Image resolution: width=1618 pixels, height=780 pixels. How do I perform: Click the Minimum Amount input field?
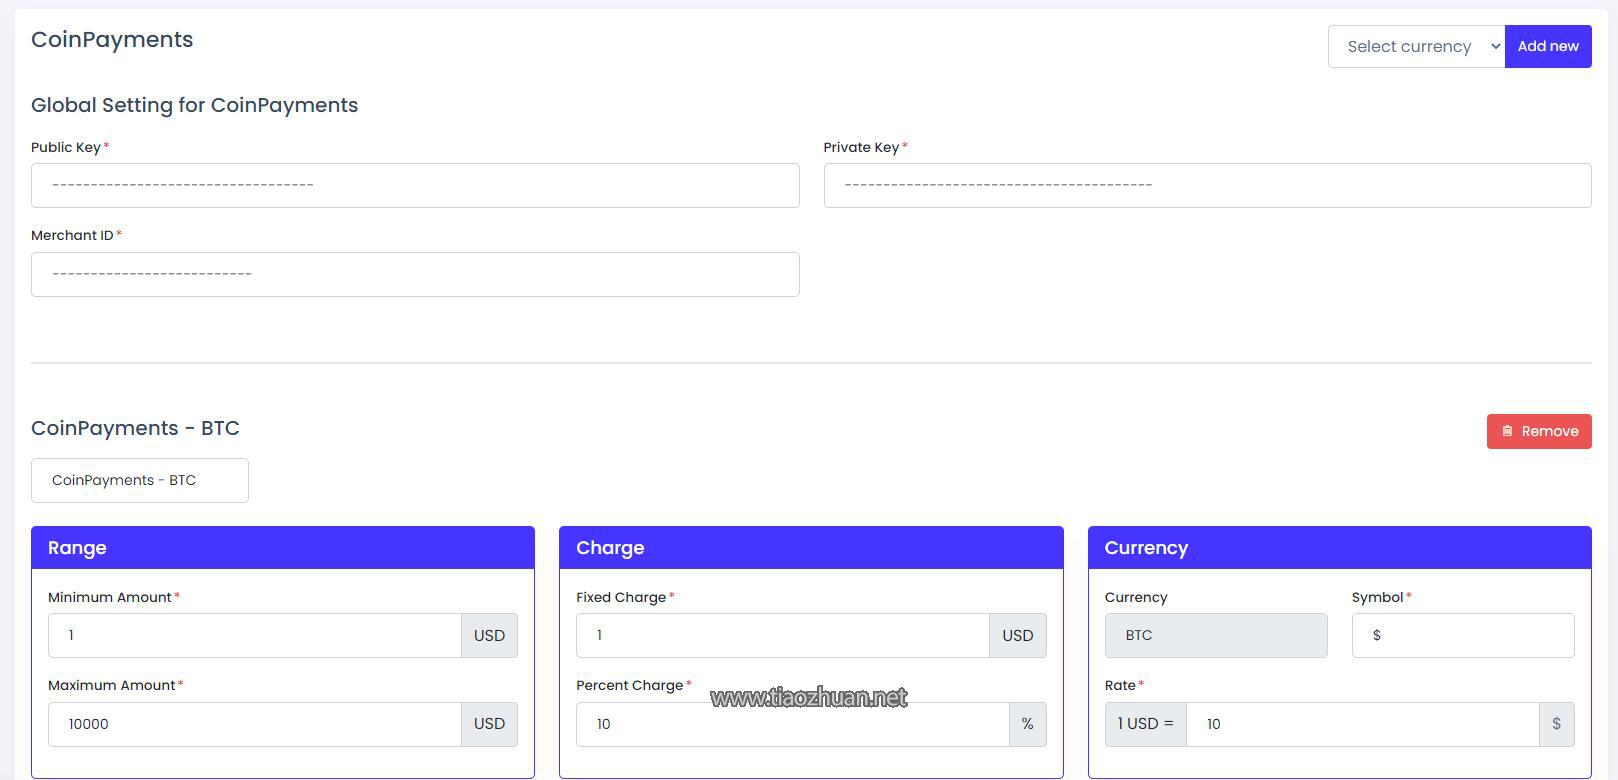click(x=255, y=636)
